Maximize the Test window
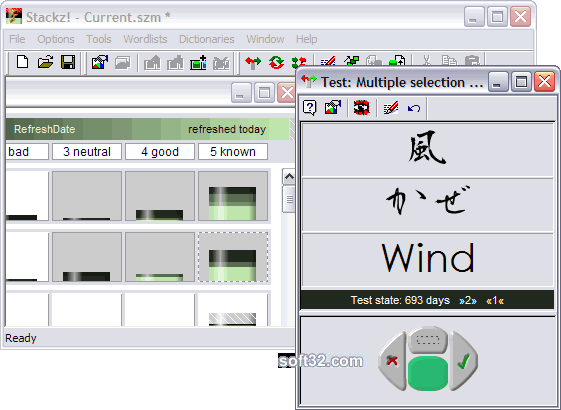The image size is (561, 410). pyautogui.click(x=521, y=82)
